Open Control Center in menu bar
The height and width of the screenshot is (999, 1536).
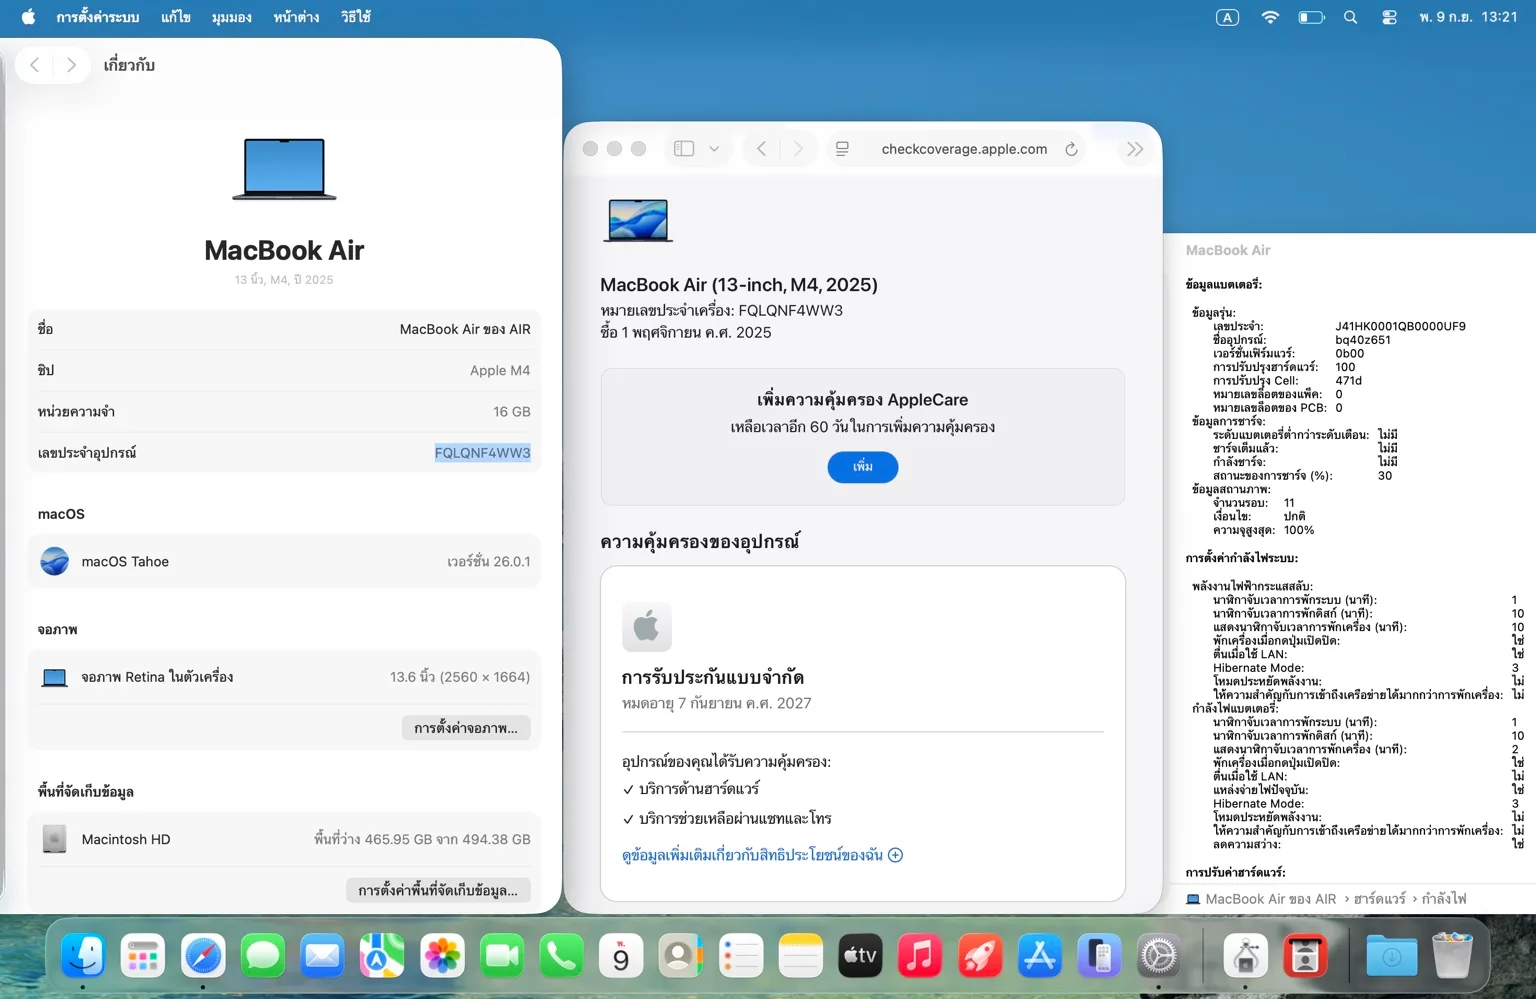point(1389,17)
